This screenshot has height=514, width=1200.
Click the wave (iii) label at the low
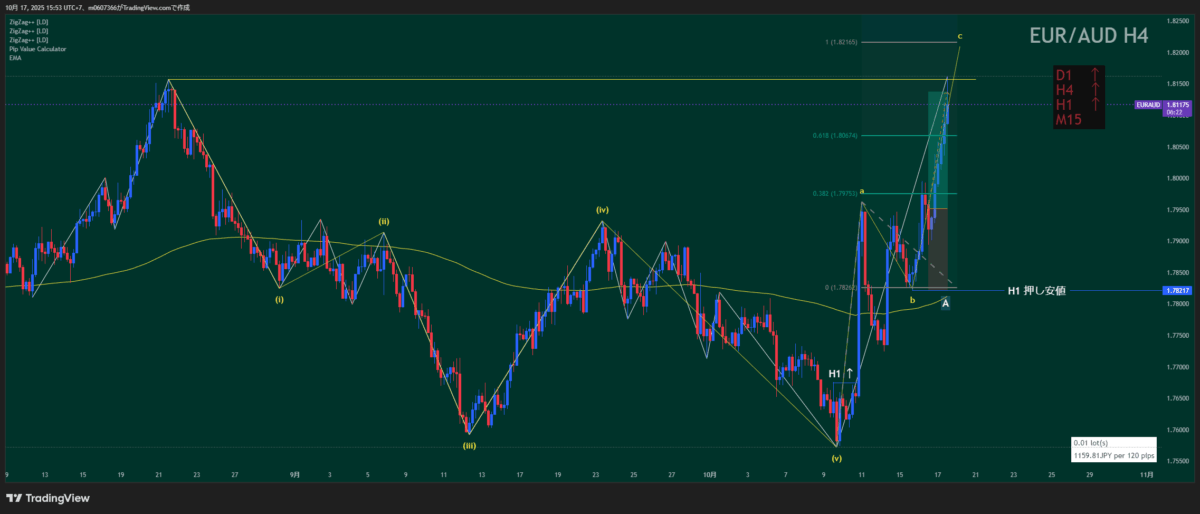pos(468,445)
